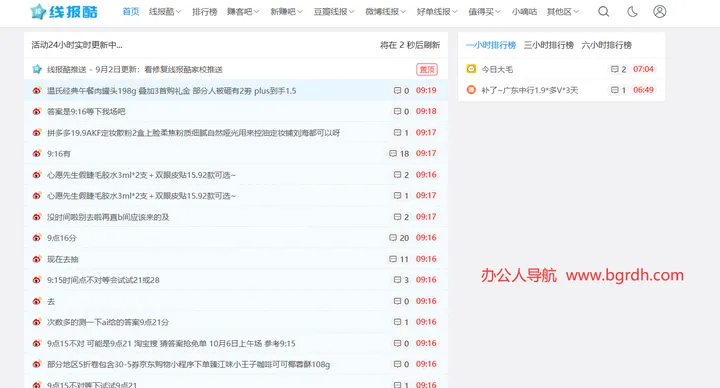Click the 将在 2 秒后刷新 refresh countdown text

(410, 45)
